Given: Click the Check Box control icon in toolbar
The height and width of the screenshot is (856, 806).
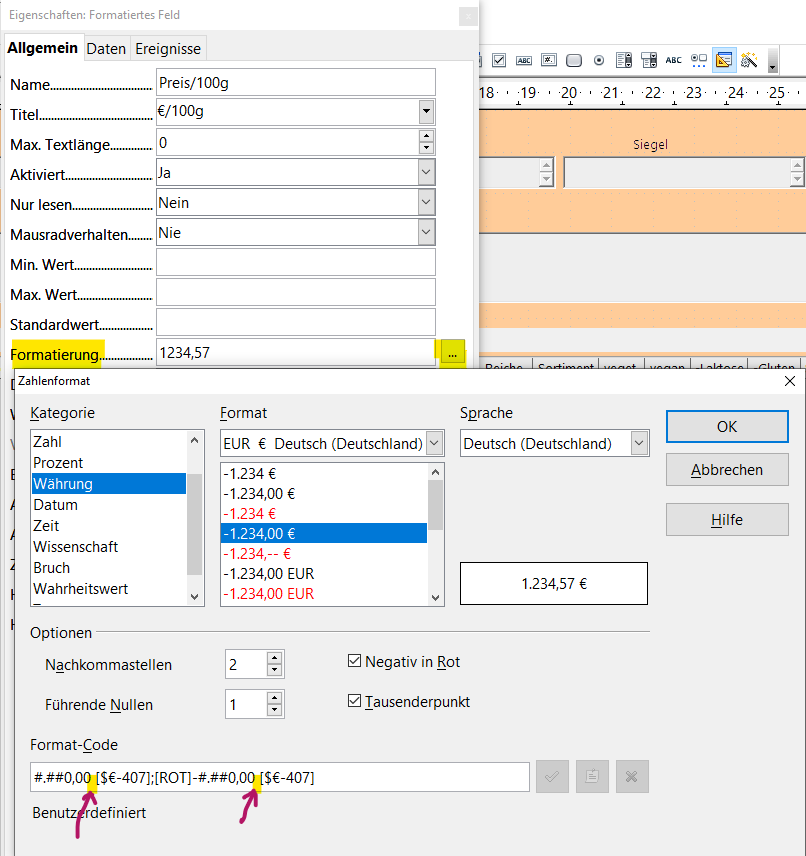Looking at the screenshot, I should click(x=499, y=60).
